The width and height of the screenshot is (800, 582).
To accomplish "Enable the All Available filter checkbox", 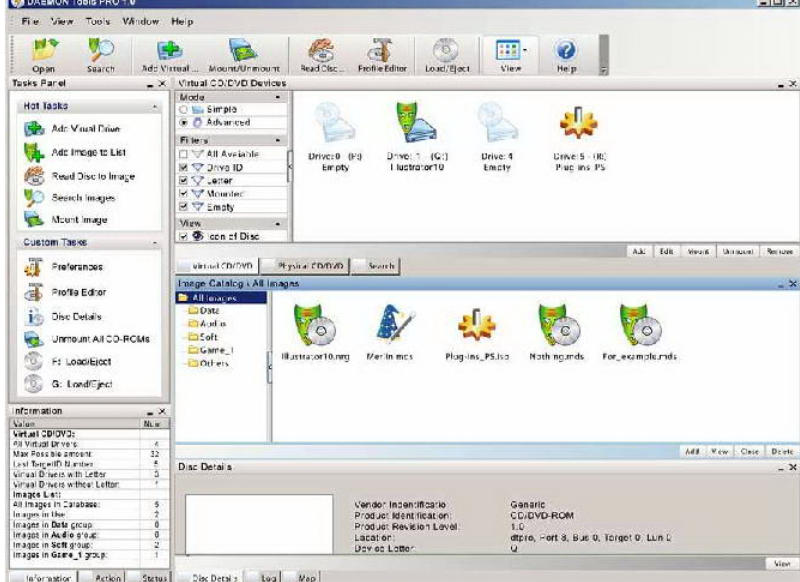I will [x=183, y=154].
